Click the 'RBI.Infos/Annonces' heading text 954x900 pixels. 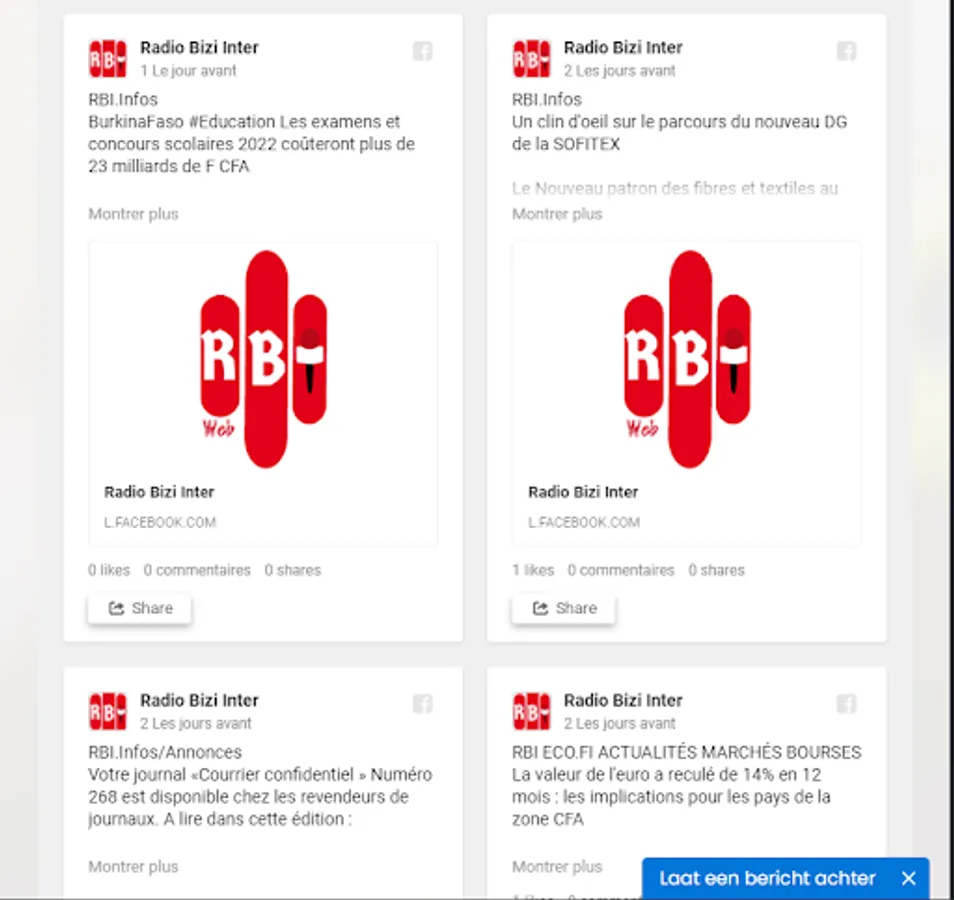[x=165, y=752]
